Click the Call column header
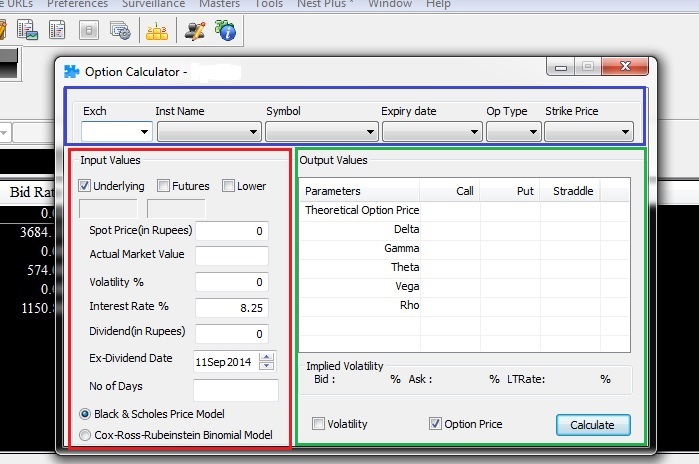The image size is (699, 464). click(450, 191)
